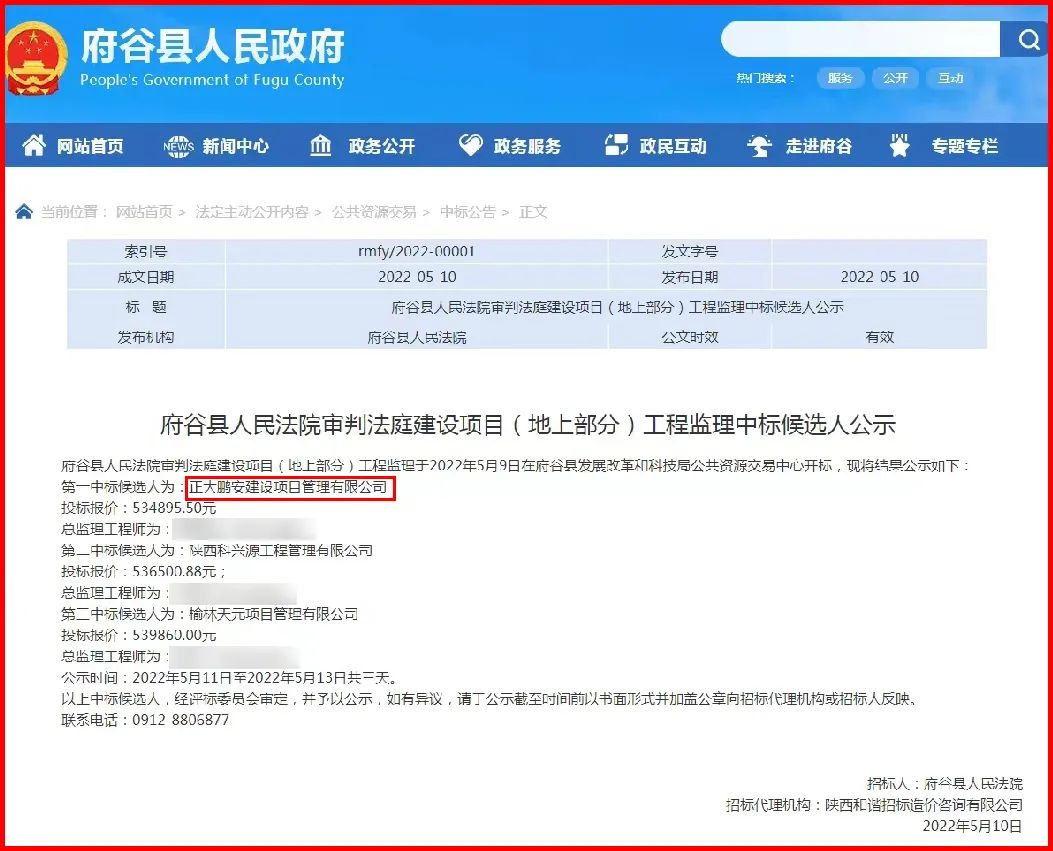Click the 政民互动 chat icon
The image size is (1053, 851).
click(x=617, y=146)
